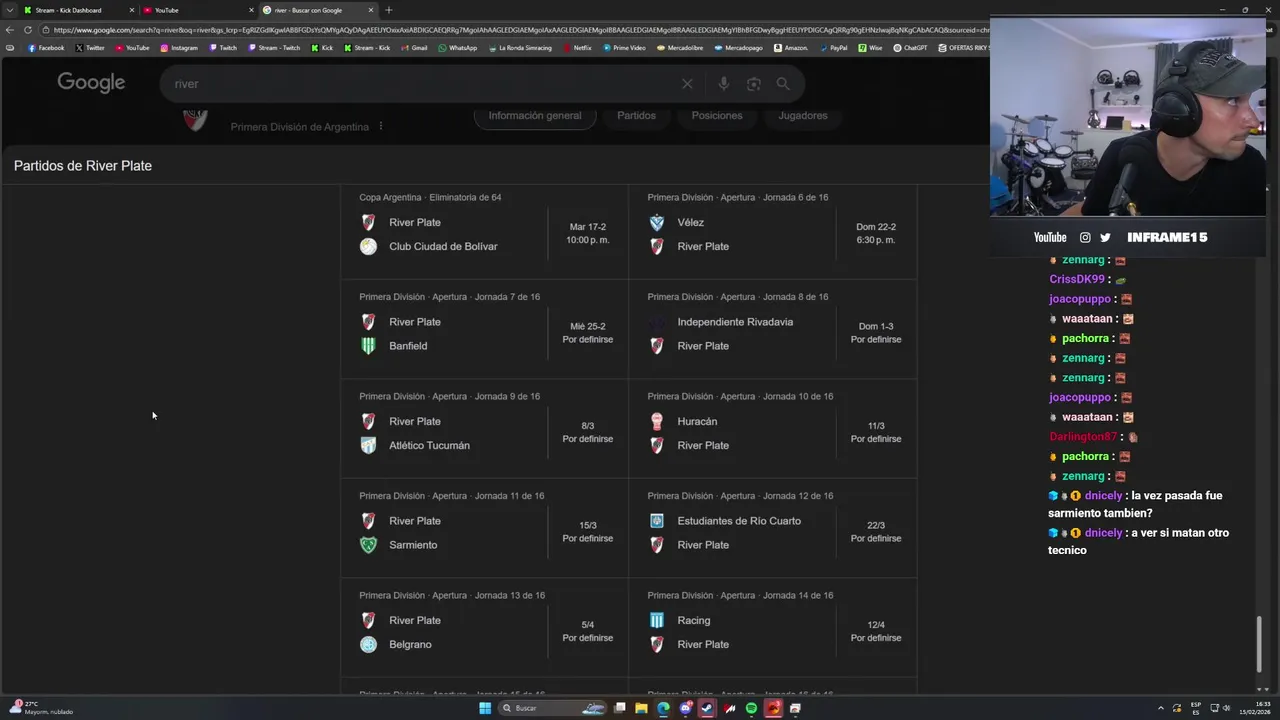The width and height of the screenshot is (1280, 720).
Task: Open the weather widget in taskbar
Action: [x=40, y=708]
